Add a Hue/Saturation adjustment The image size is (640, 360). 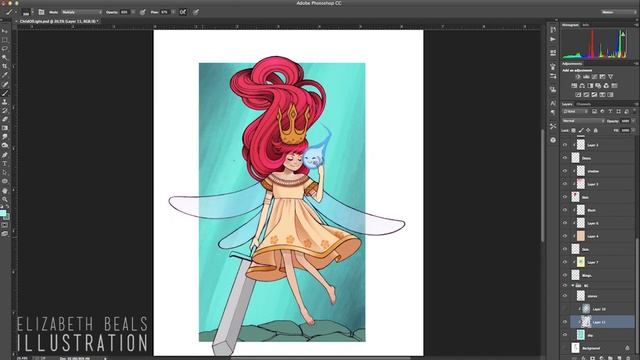(574, 86)
